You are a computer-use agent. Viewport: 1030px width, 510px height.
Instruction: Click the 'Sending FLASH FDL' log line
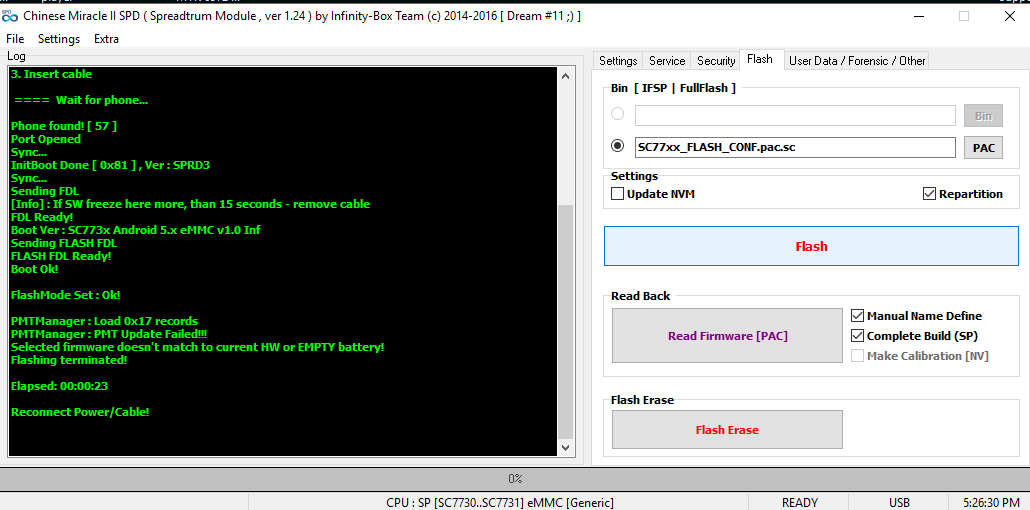coord(64,243)
